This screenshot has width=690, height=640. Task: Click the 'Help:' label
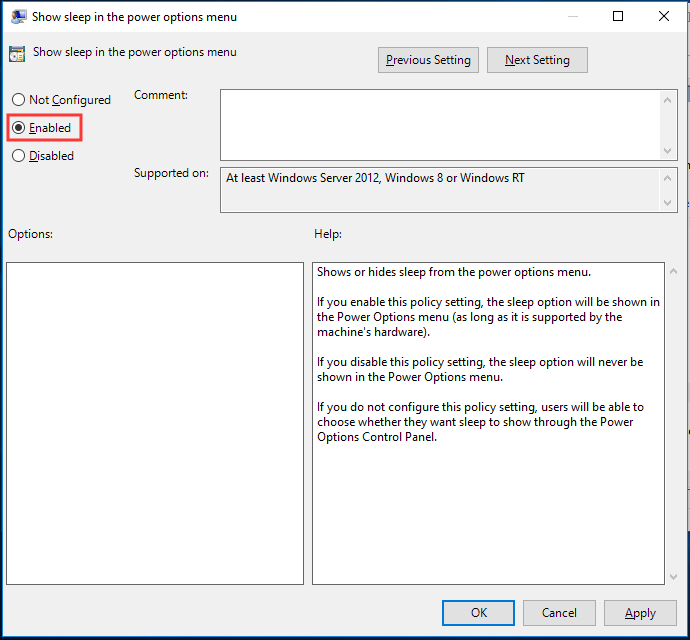pos(328,234)
